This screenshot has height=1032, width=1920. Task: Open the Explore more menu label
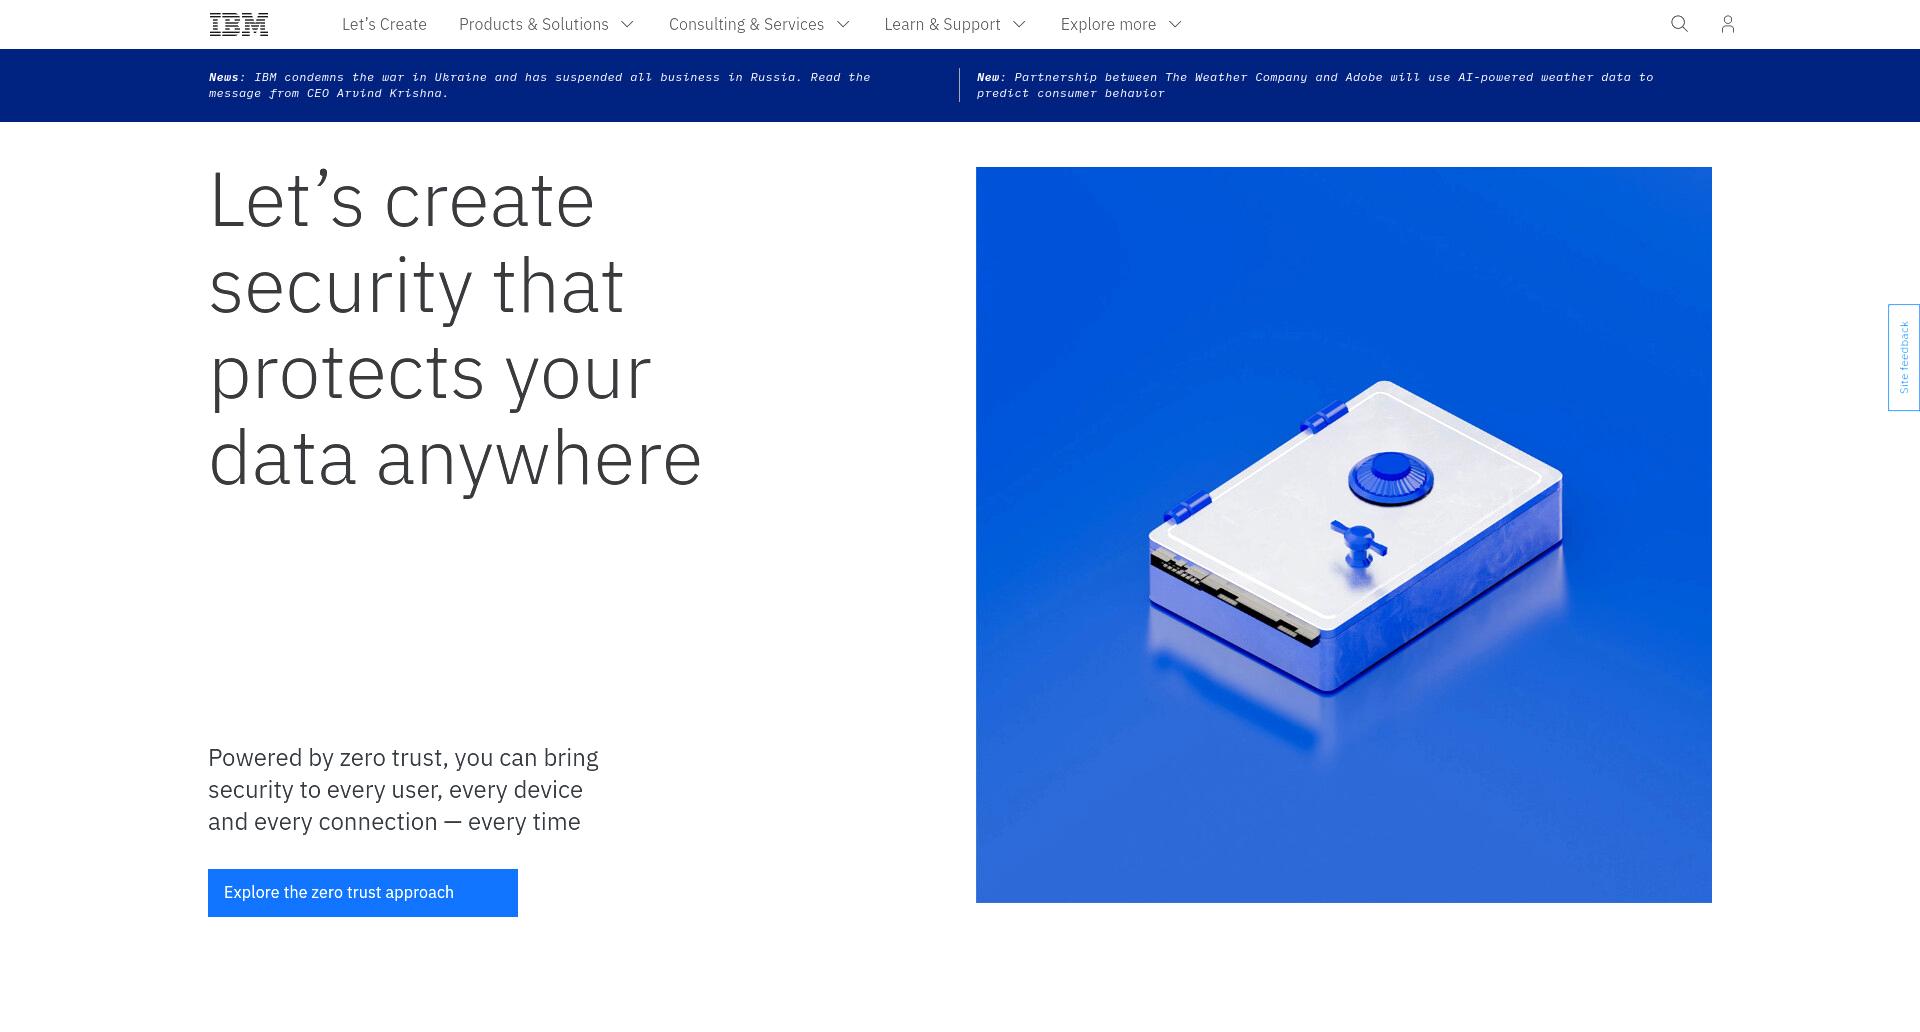click(1108, 24)
